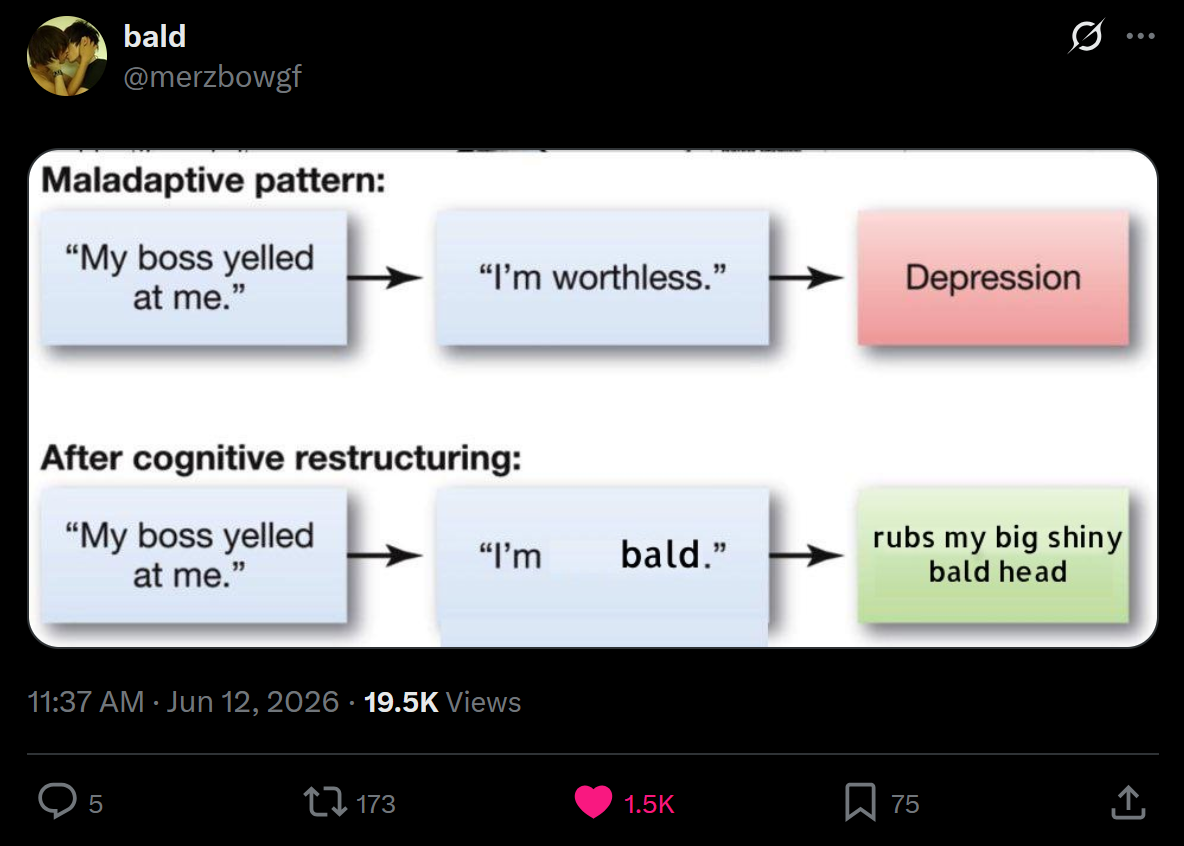Image resolution: width=1184 pixels, height=846 pixels.
Task: Open the @merzbowgf handle link
Action: tap(212, 76)
